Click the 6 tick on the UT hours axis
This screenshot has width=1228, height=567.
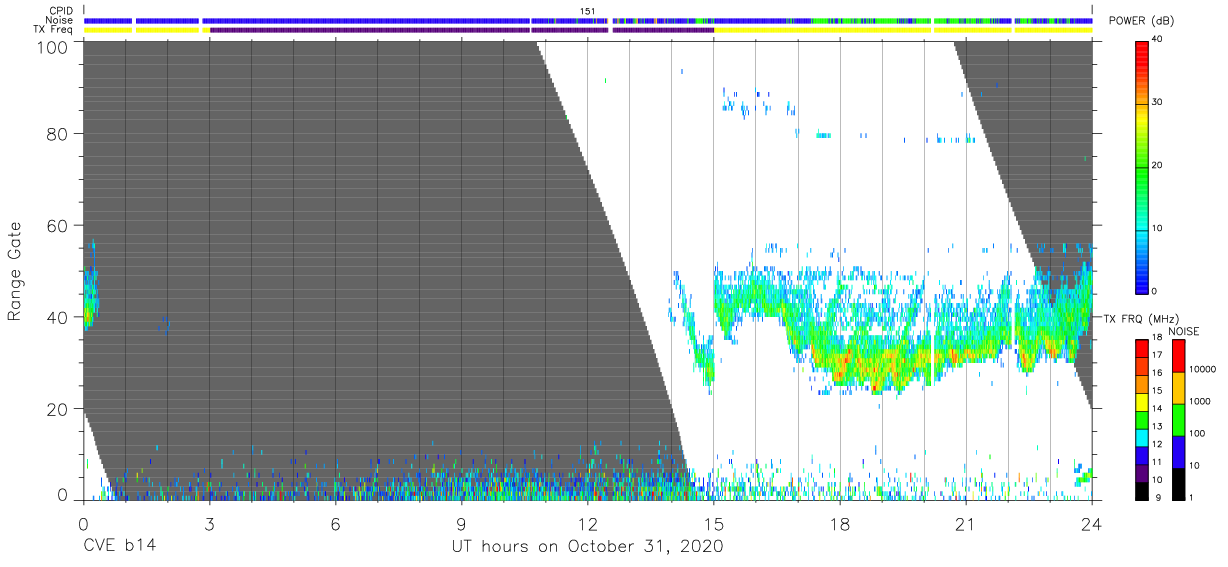[x=336, y=524]
